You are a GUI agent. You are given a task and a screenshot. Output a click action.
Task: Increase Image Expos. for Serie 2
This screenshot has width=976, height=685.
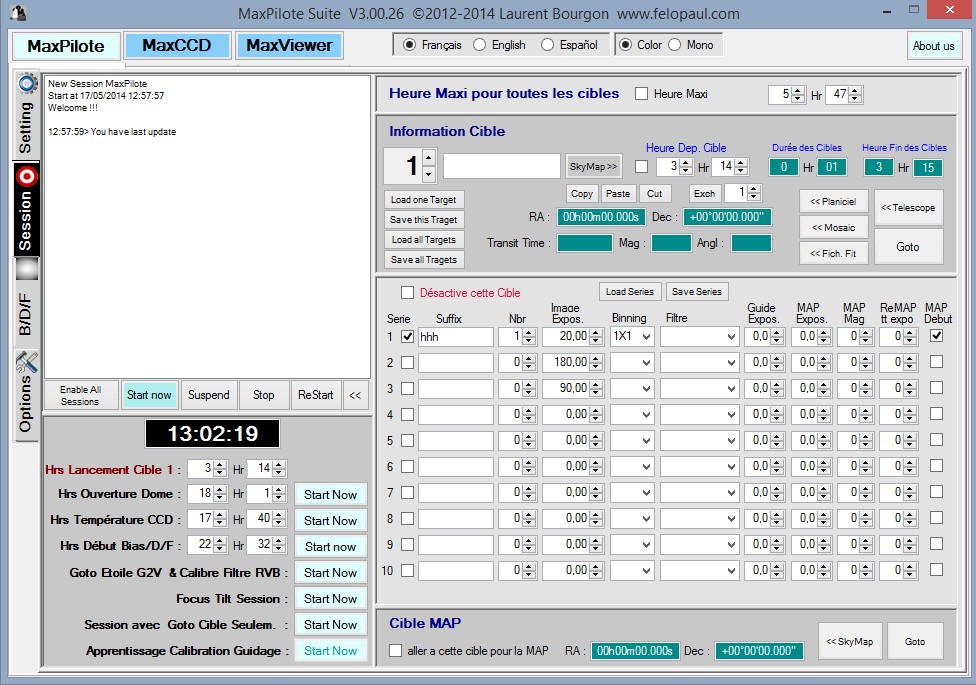596,359
